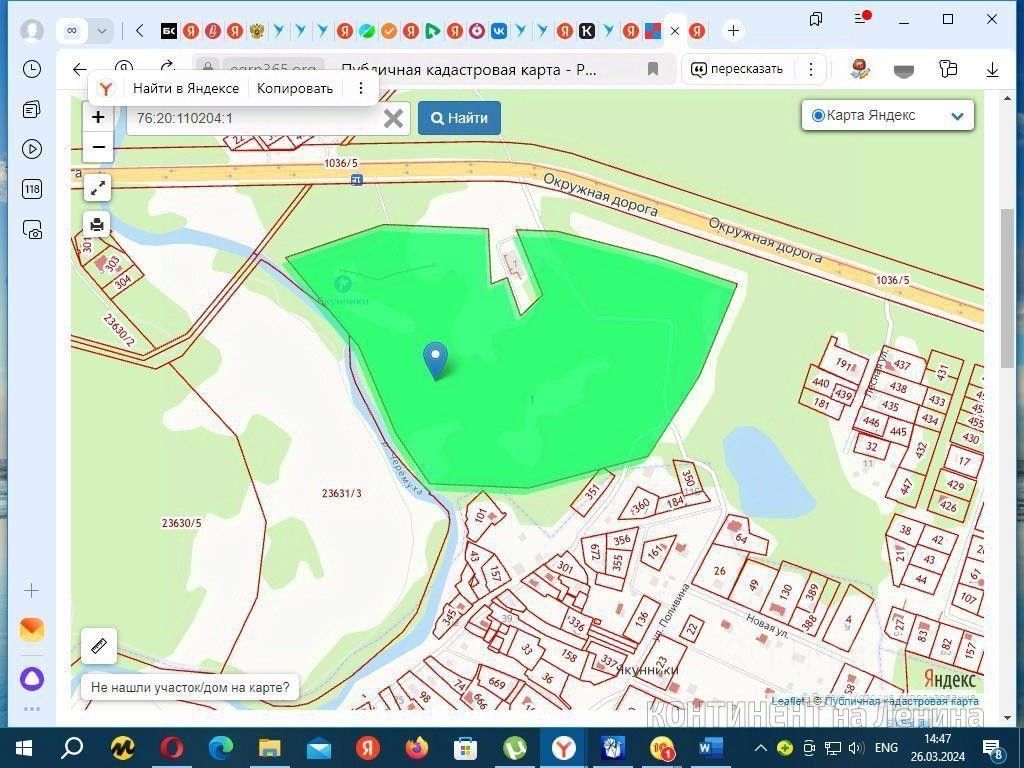Bookmark the page with bookmark icon

[x=652, y=69]
